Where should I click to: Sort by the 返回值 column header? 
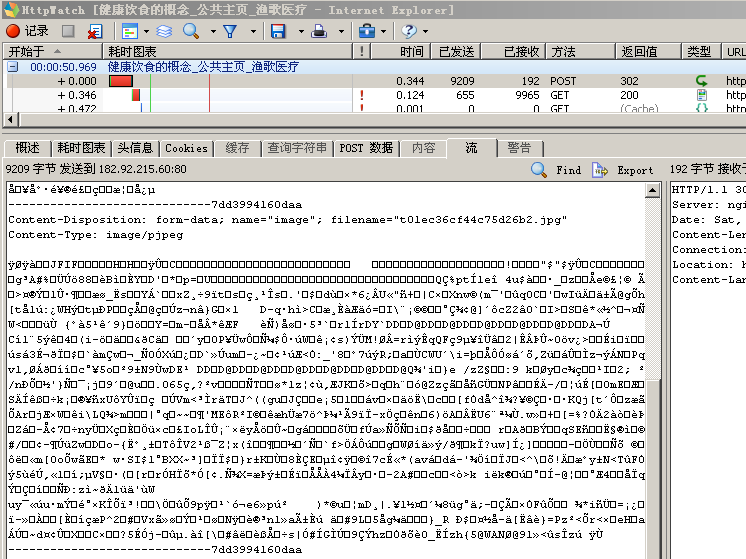click(x=648, y=51)
